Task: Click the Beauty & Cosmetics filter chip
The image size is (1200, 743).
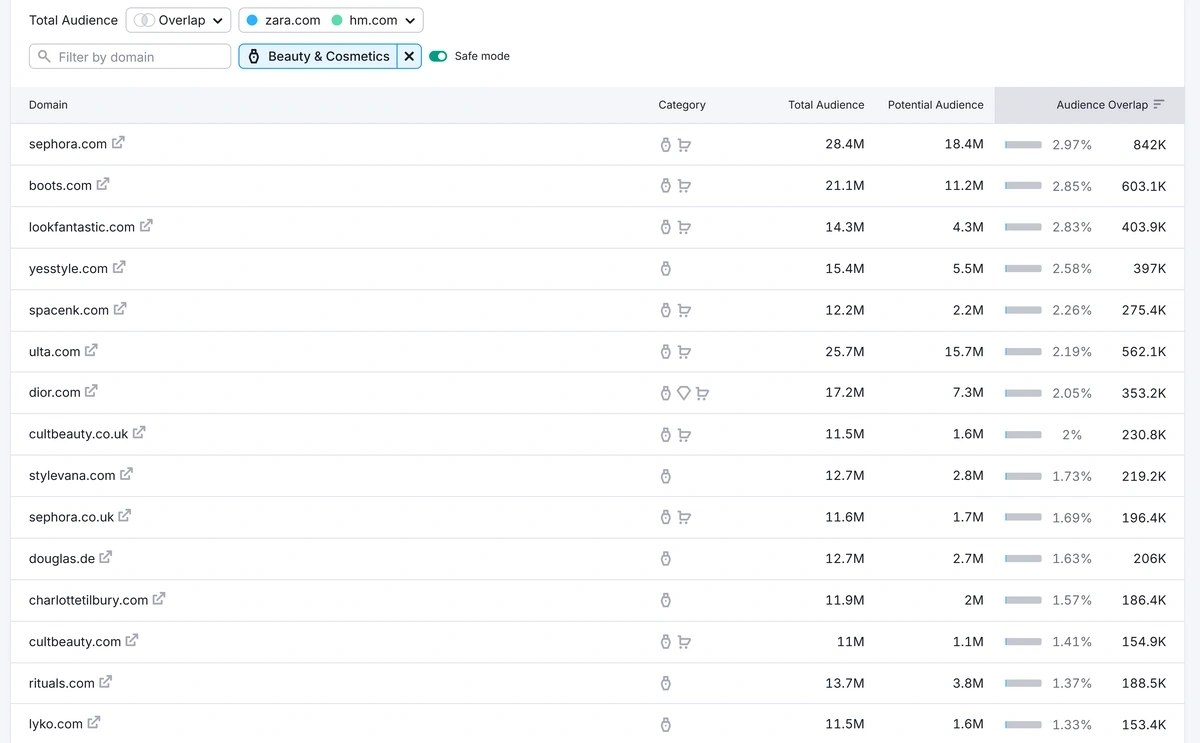Action: click(x=318, y=56)
